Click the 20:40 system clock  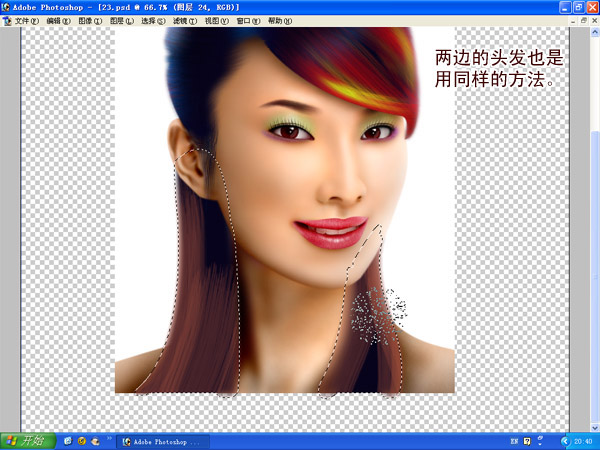pos(583,442)
